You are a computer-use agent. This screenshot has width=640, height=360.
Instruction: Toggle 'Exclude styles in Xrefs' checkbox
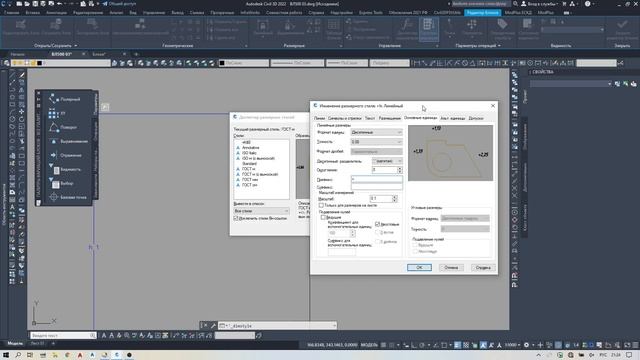[236, 218]
